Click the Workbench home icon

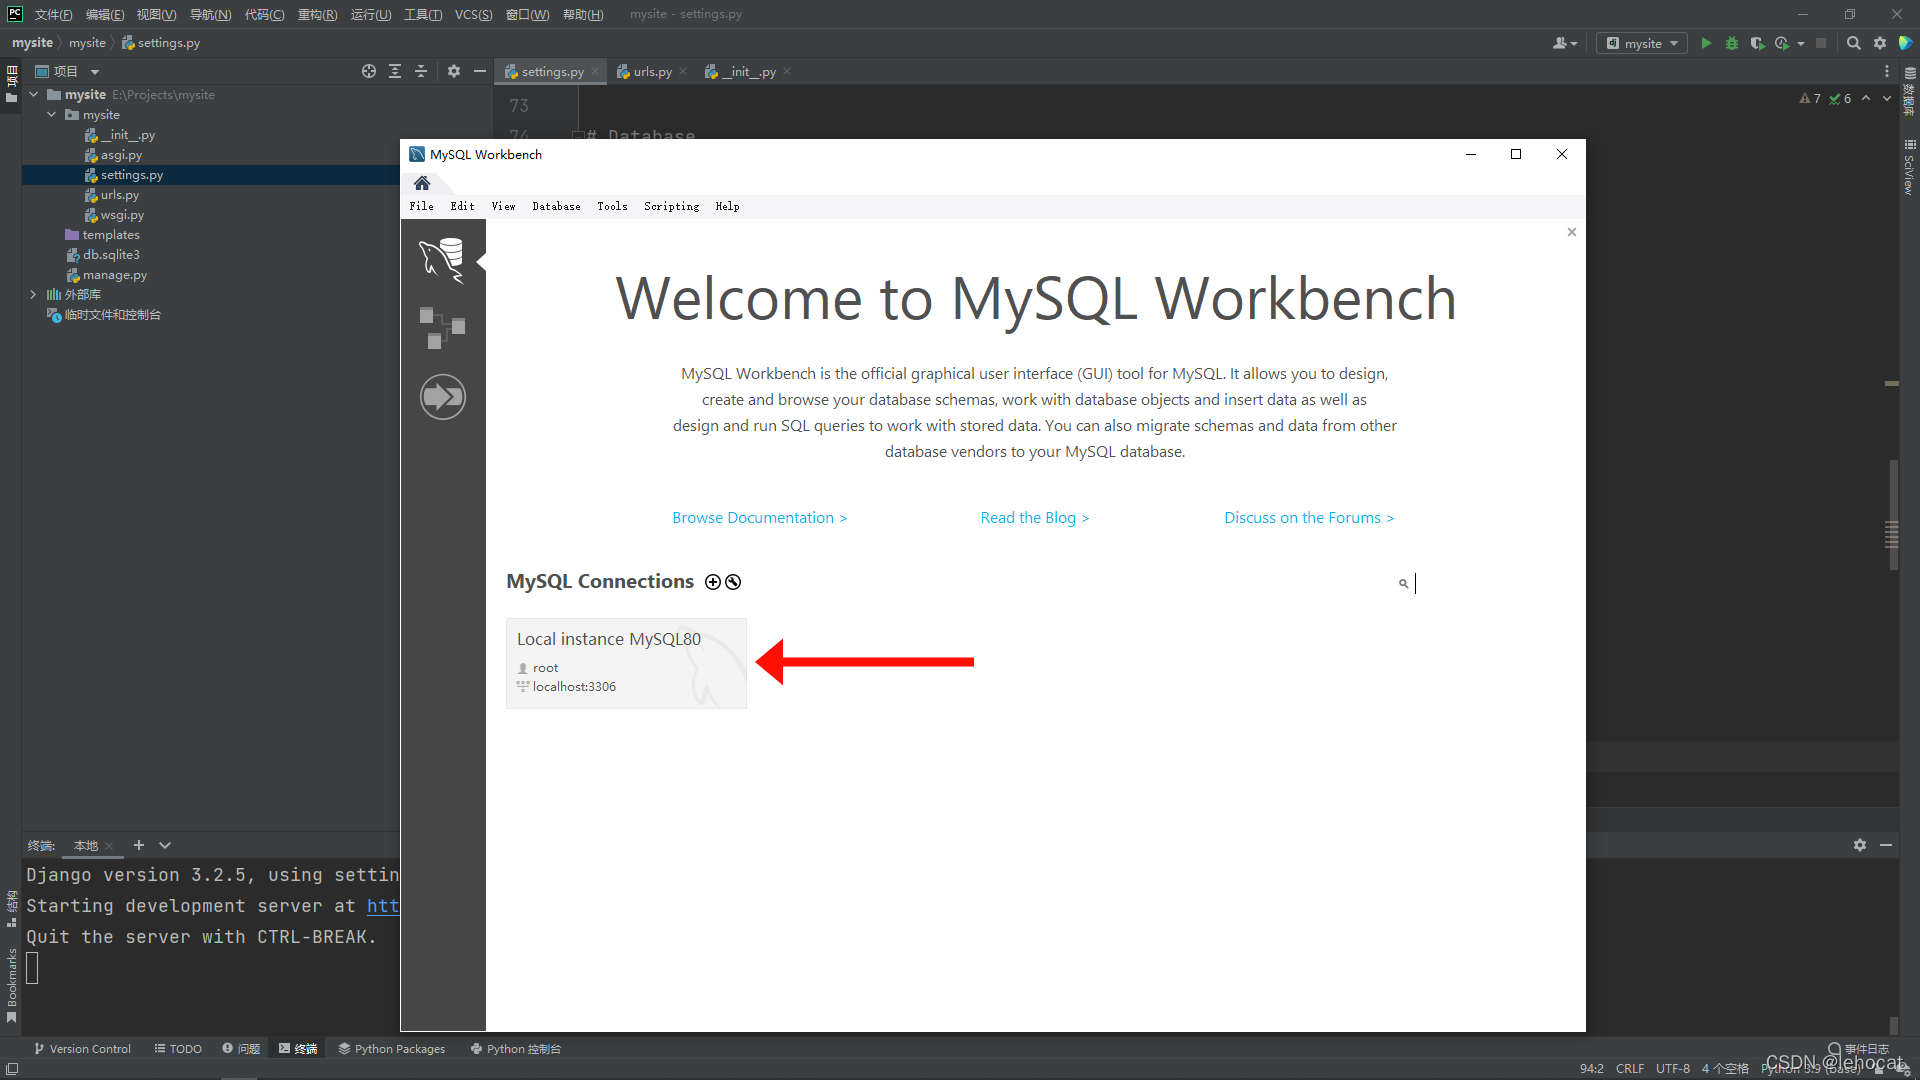(x=422, y=183)
